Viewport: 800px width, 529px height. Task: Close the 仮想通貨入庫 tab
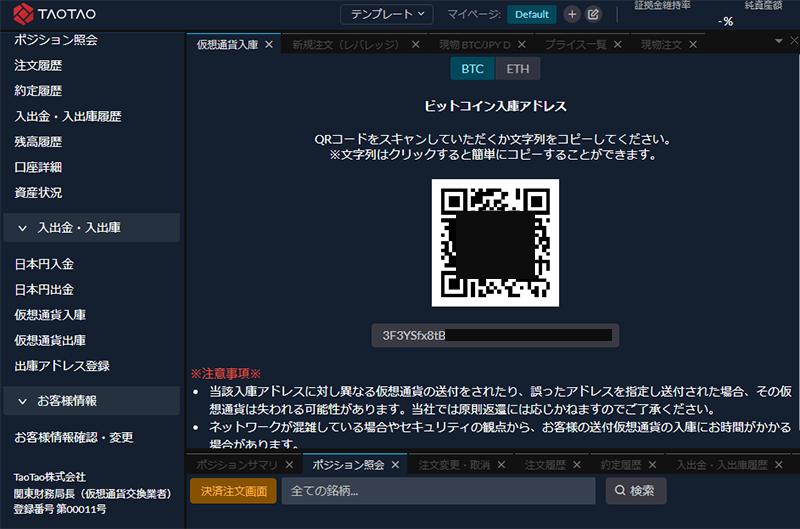(269, 45)
